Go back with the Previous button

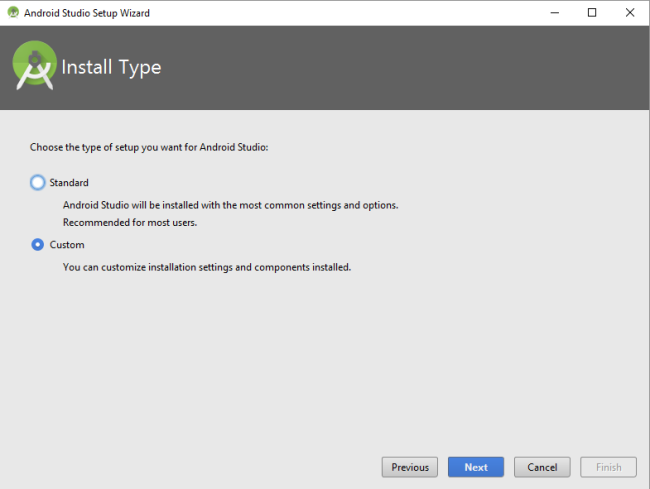(410, 467)
